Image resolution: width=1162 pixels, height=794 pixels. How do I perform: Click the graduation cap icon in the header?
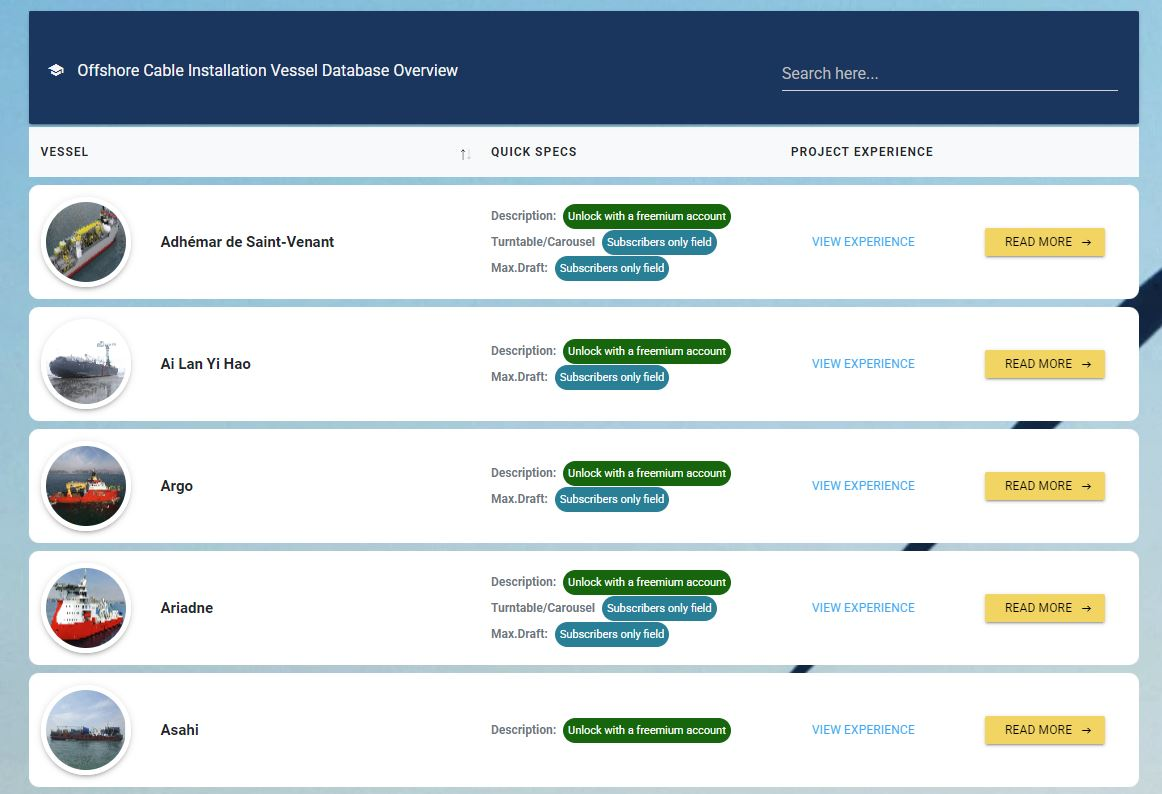tap(55, 70)
